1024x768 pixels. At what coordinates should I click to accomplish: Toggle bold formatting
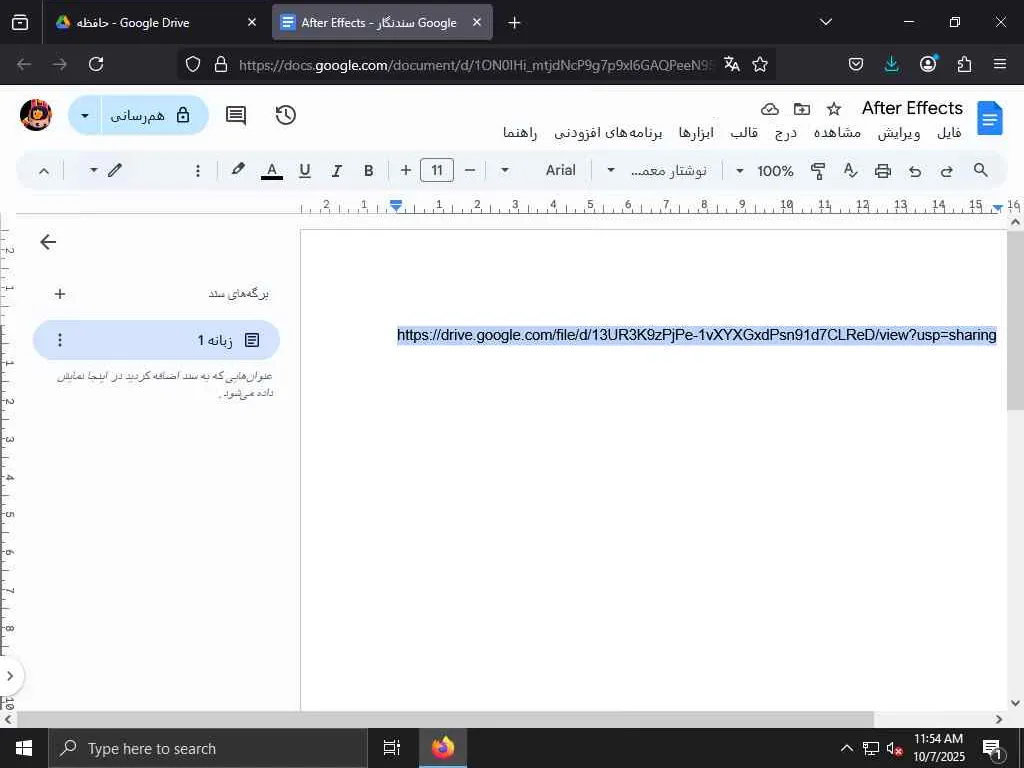pos(368,171)
